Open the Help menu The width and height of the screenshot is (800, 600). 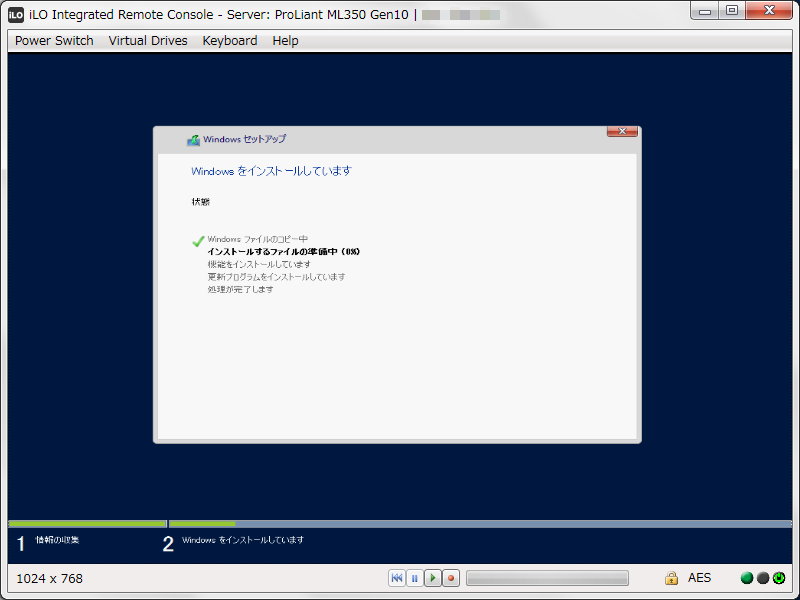(x=285, y=40)
